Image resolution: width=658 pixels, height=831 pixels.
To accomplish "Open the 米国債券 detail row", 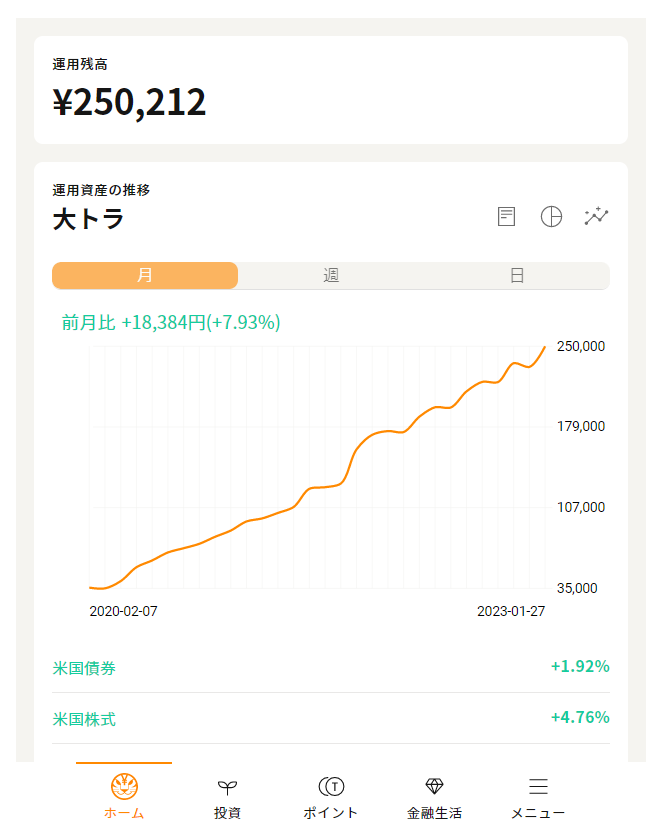I will coord(330,667).
